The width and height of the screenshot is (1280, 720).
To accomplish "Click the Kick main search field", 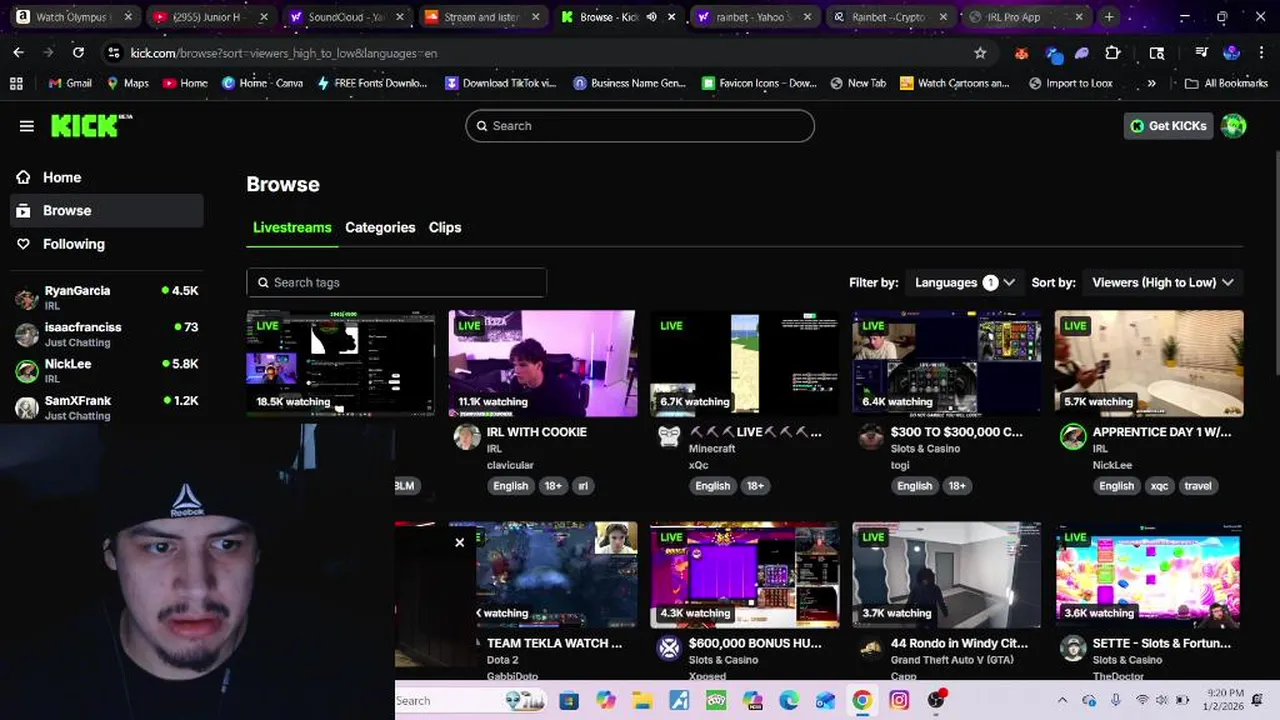I will [640, 126].
